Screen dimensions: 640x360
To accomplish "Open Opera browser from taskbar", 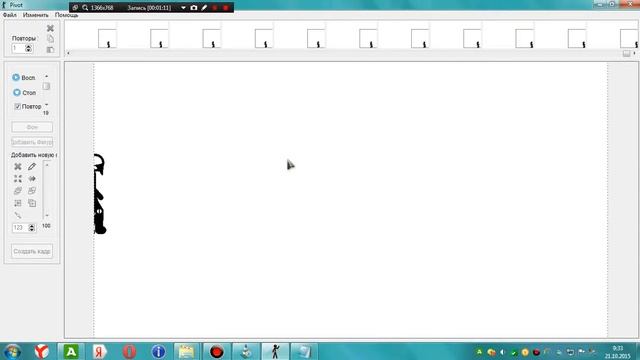I will [129, 351].
